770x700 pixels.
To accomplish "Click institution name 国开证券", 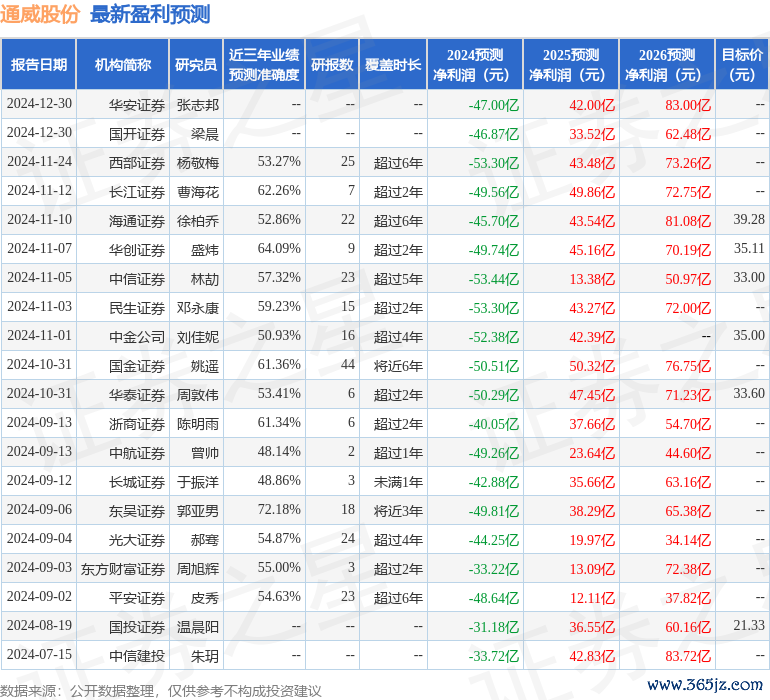I will (137, 134).
